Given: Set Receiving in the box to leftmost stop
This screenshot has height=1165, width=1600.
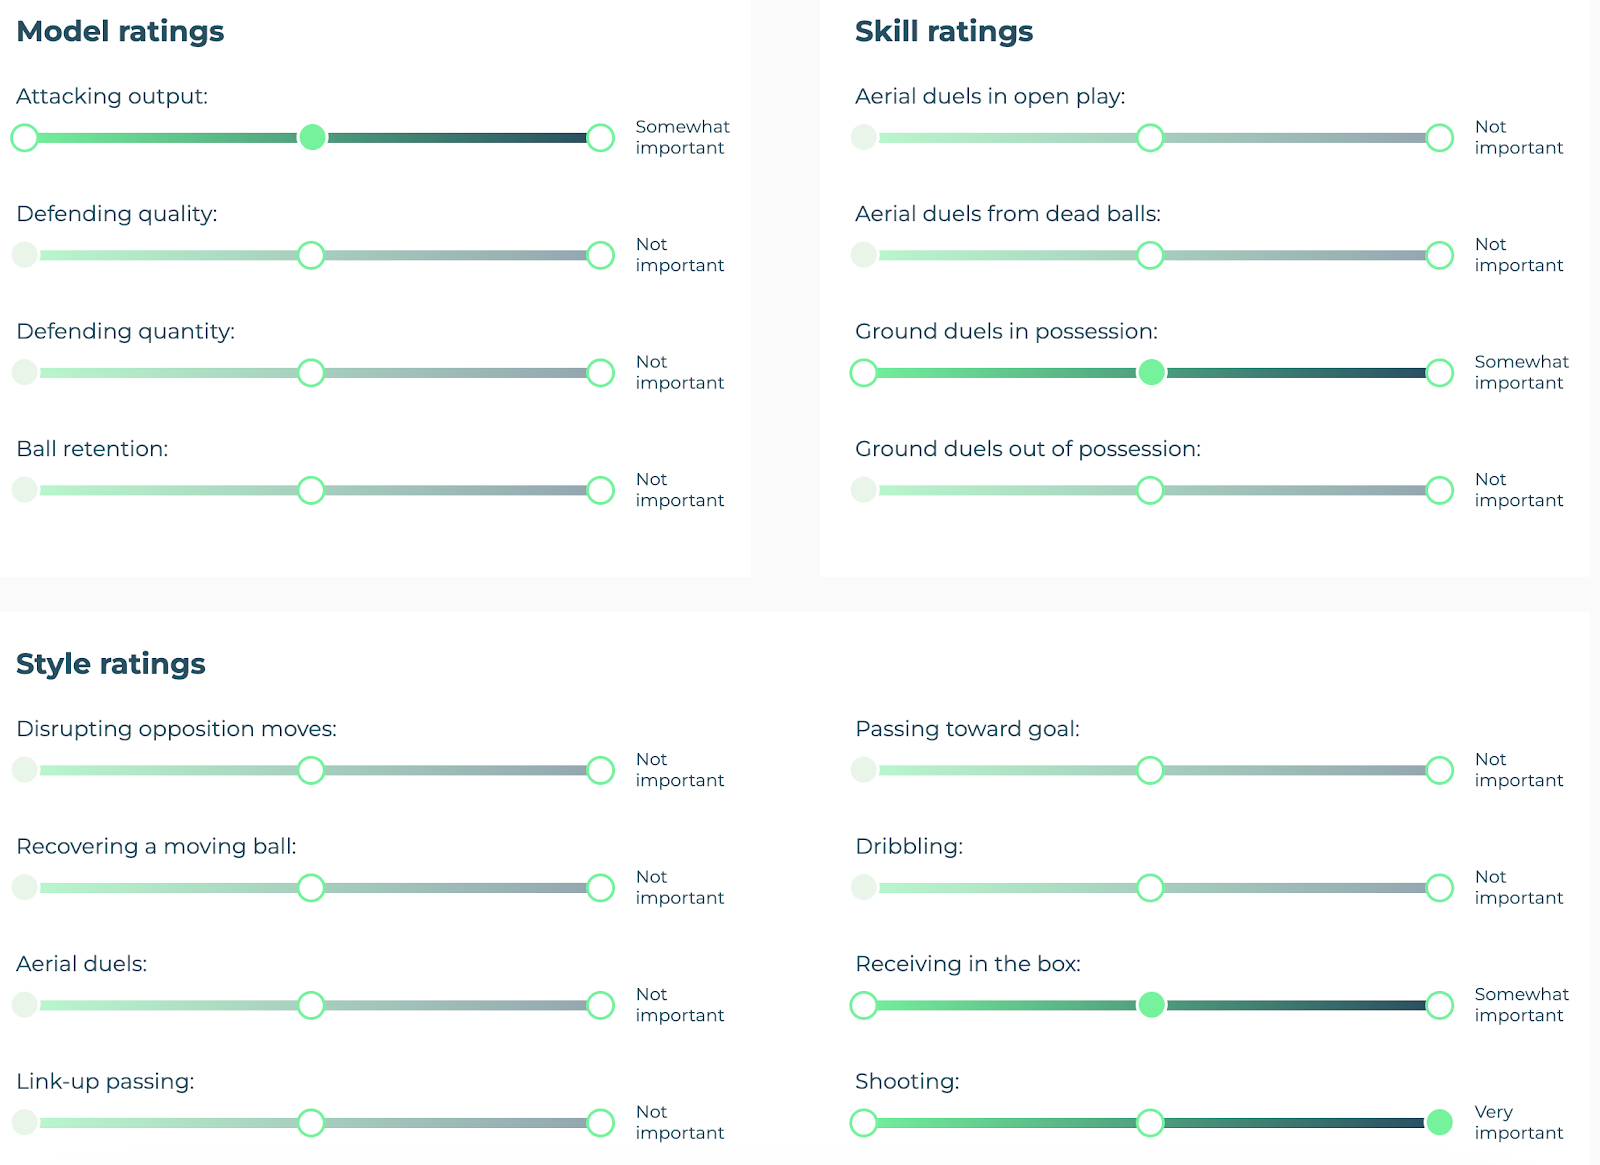Looking at the screenshot, I should pyautogui.click(x=864, y=1005).
